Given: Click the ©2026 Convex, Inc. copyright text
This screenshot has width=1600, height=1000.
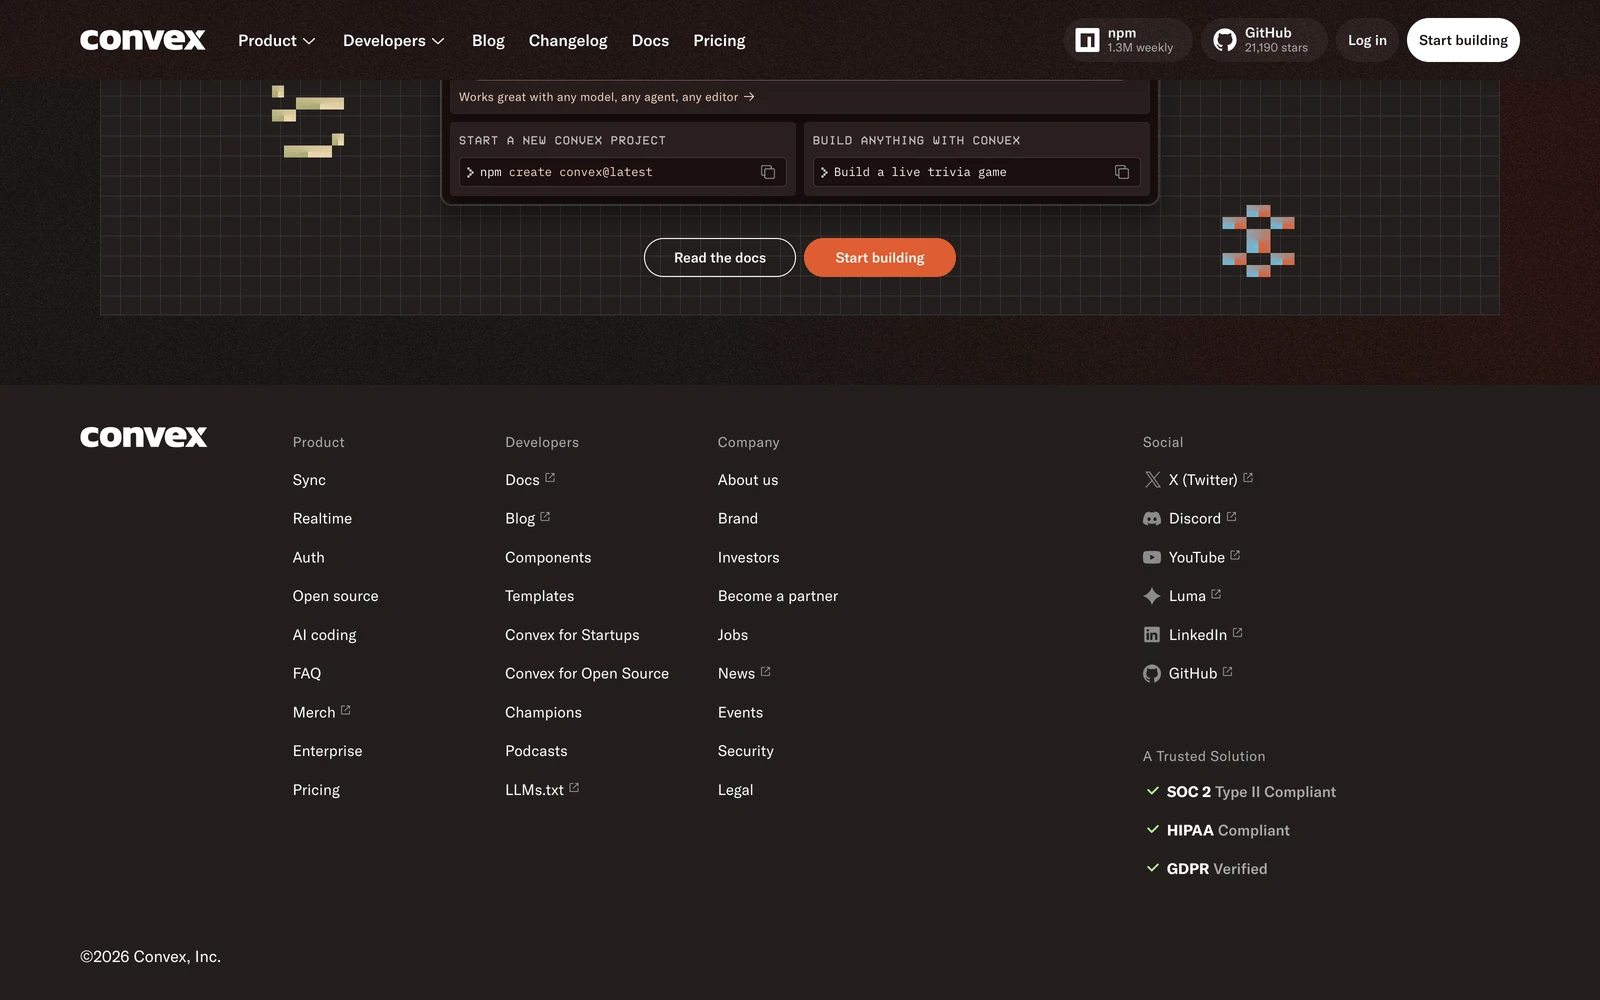Looking at the screenshot, I should tap(150, 957).
